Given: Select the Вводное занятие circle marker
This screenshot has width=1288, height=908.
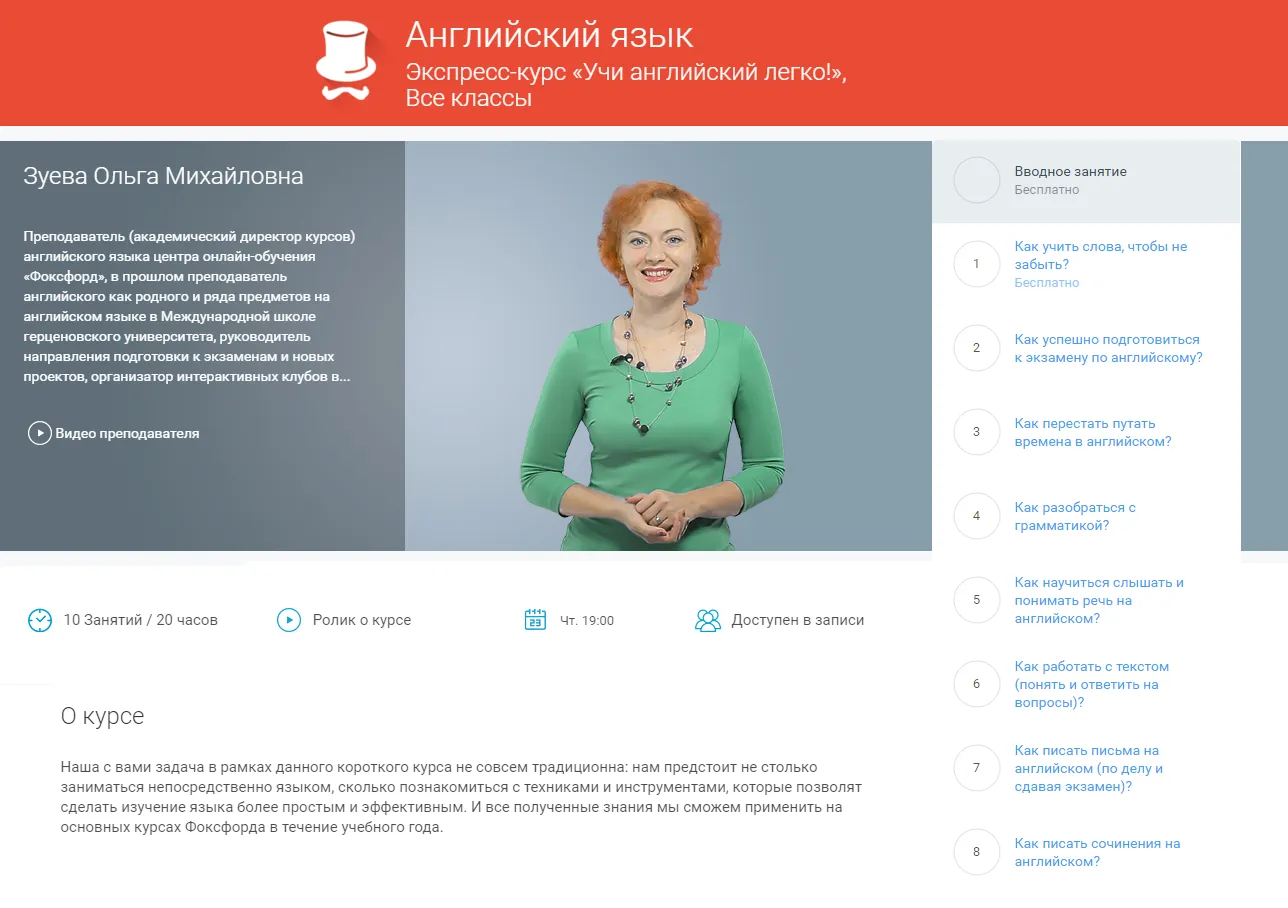Looking at the screenshot, I should 976,180.
